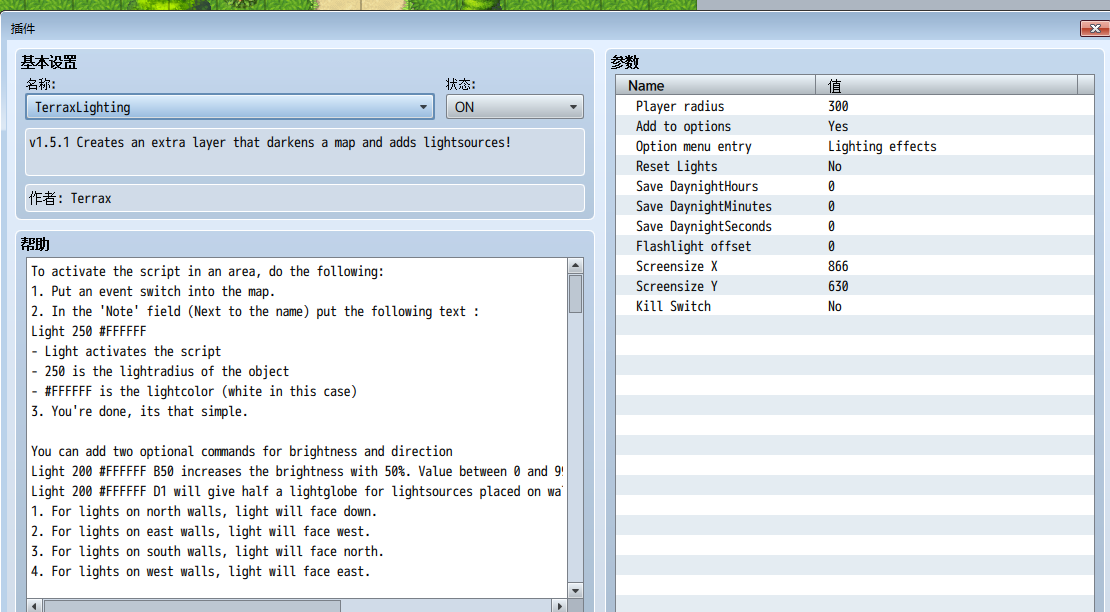1110x612 pixels.
Task: Click the Screensize X value 866
Action: tap(838, 266)
